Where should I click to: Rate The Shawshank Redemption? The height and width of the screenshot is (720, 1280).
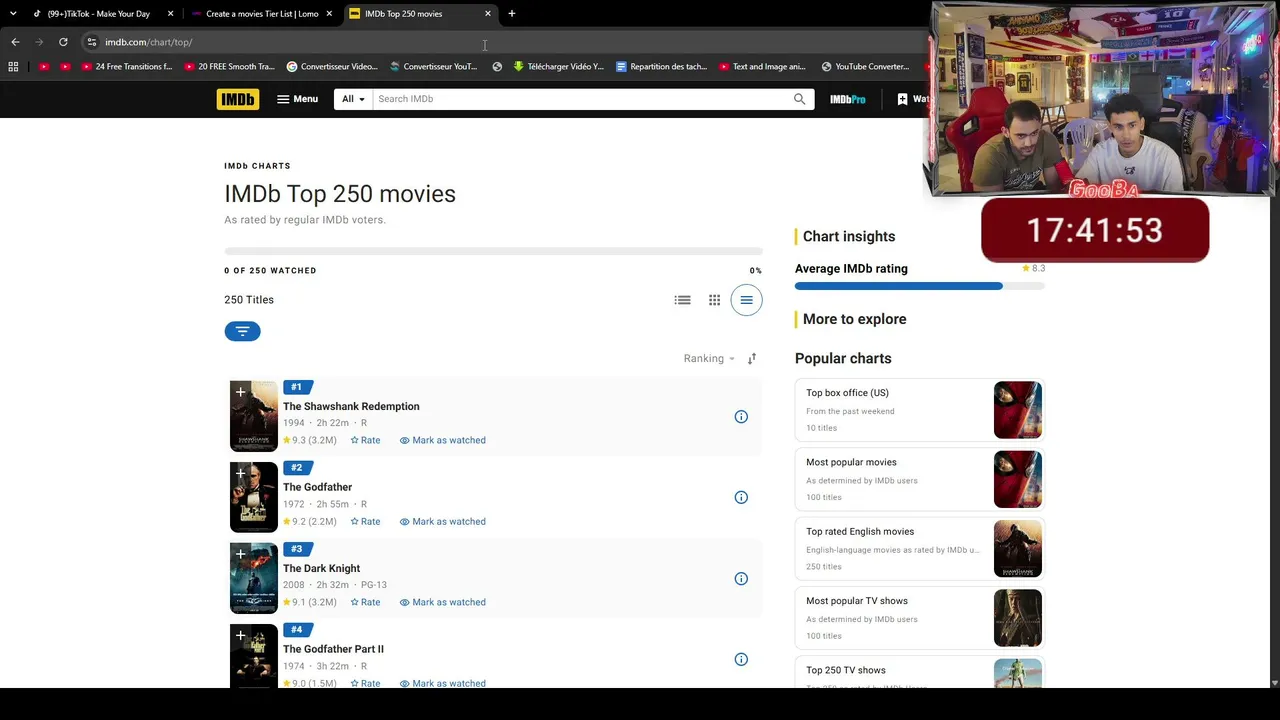click(365, 440)
